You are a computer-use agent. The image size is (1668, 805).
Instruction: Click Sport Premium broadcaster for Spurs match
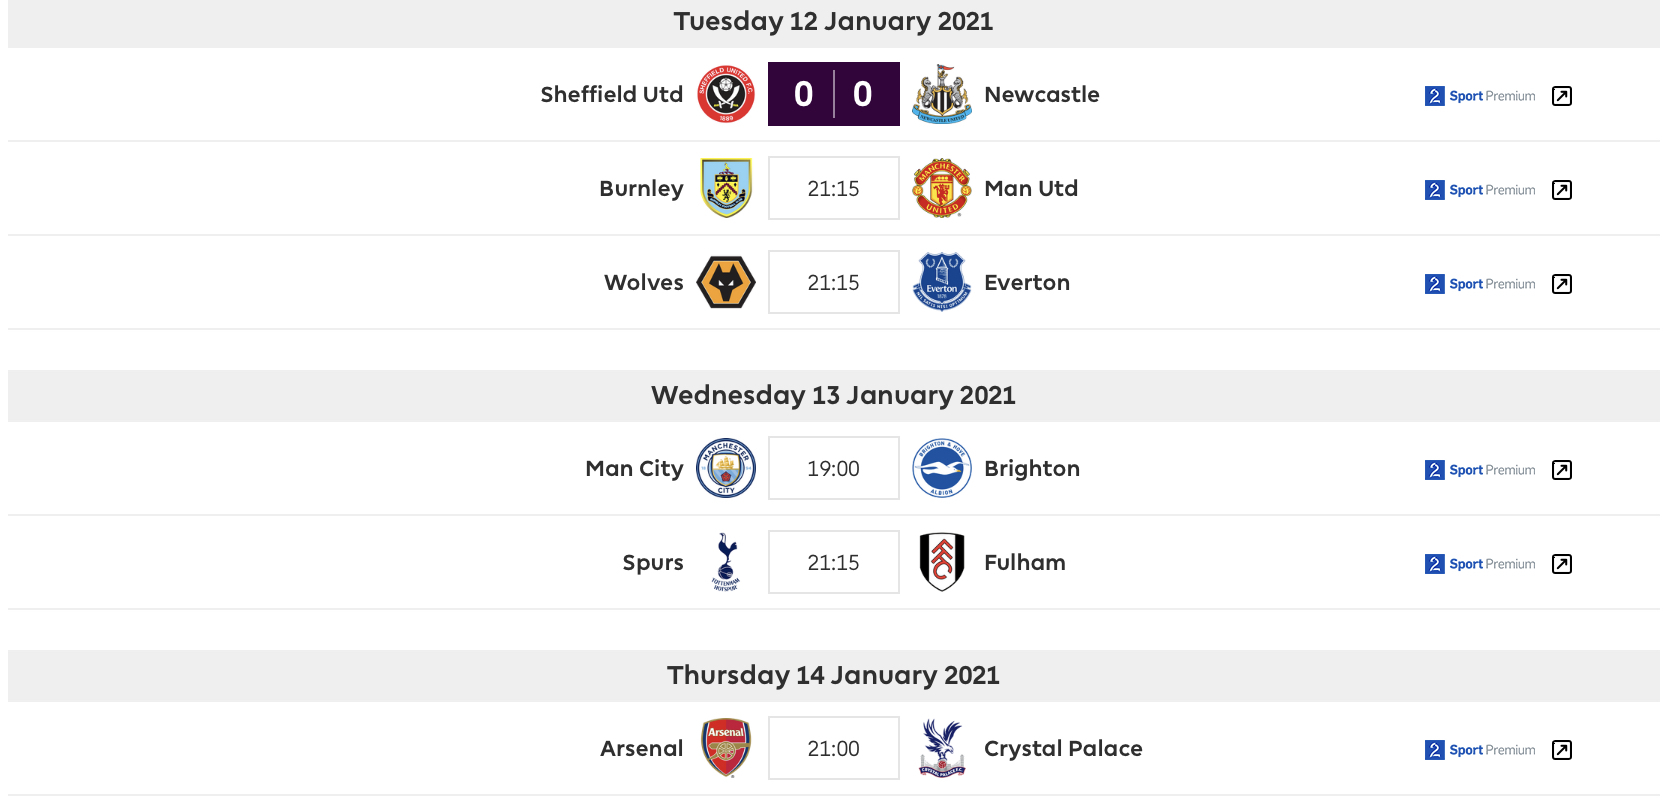[x=1480, y=564]
